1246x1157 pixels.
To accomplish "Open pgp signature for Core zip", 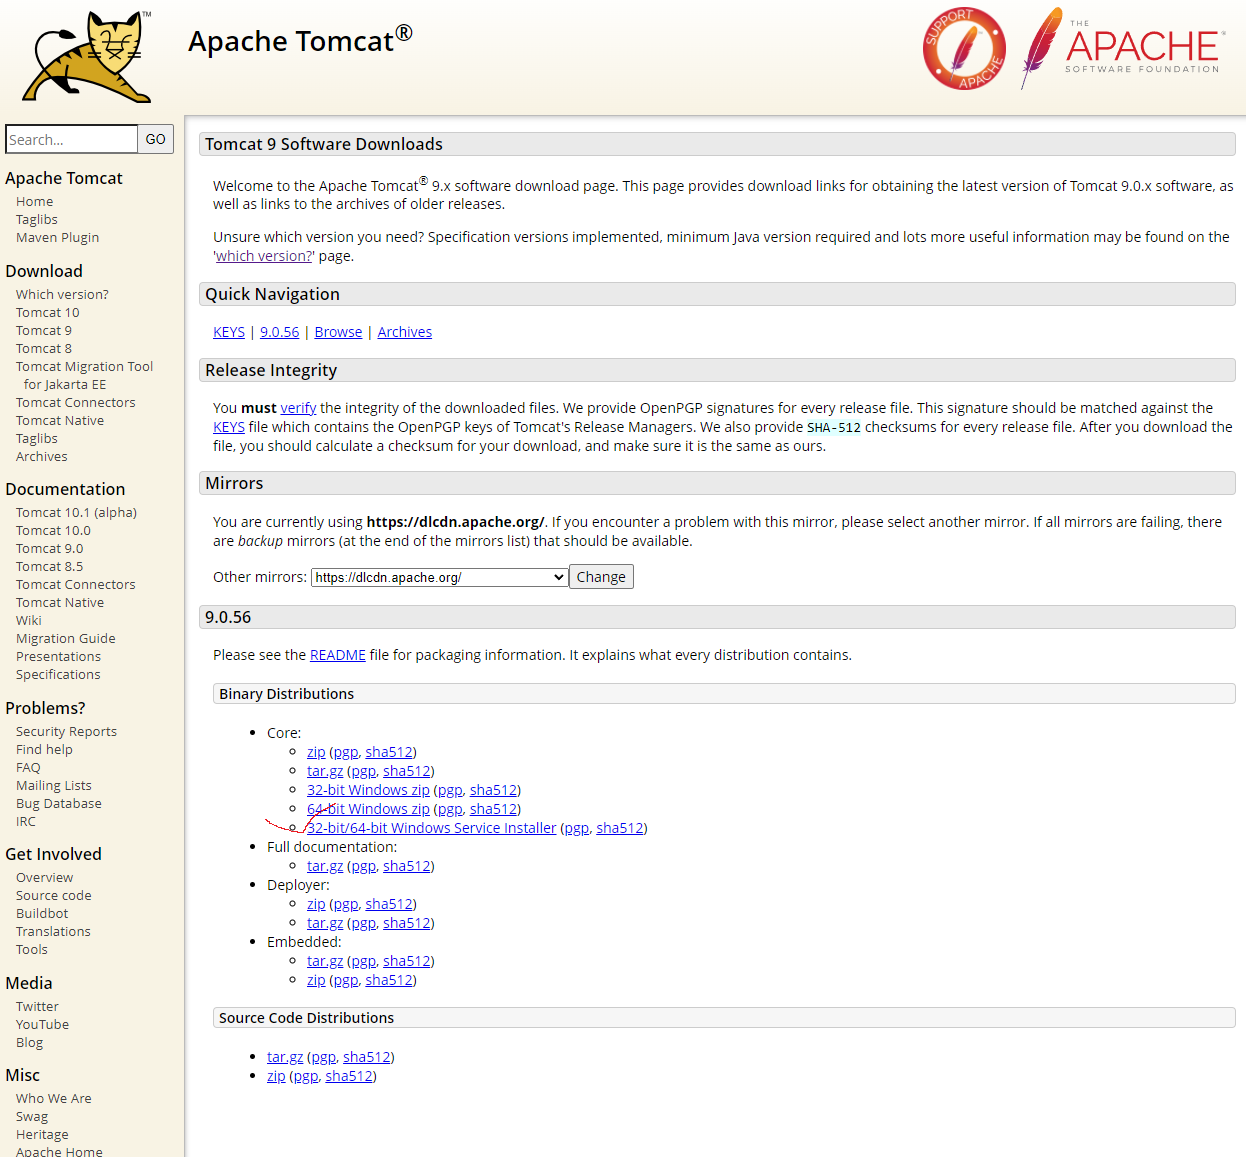I will point(346,752).
